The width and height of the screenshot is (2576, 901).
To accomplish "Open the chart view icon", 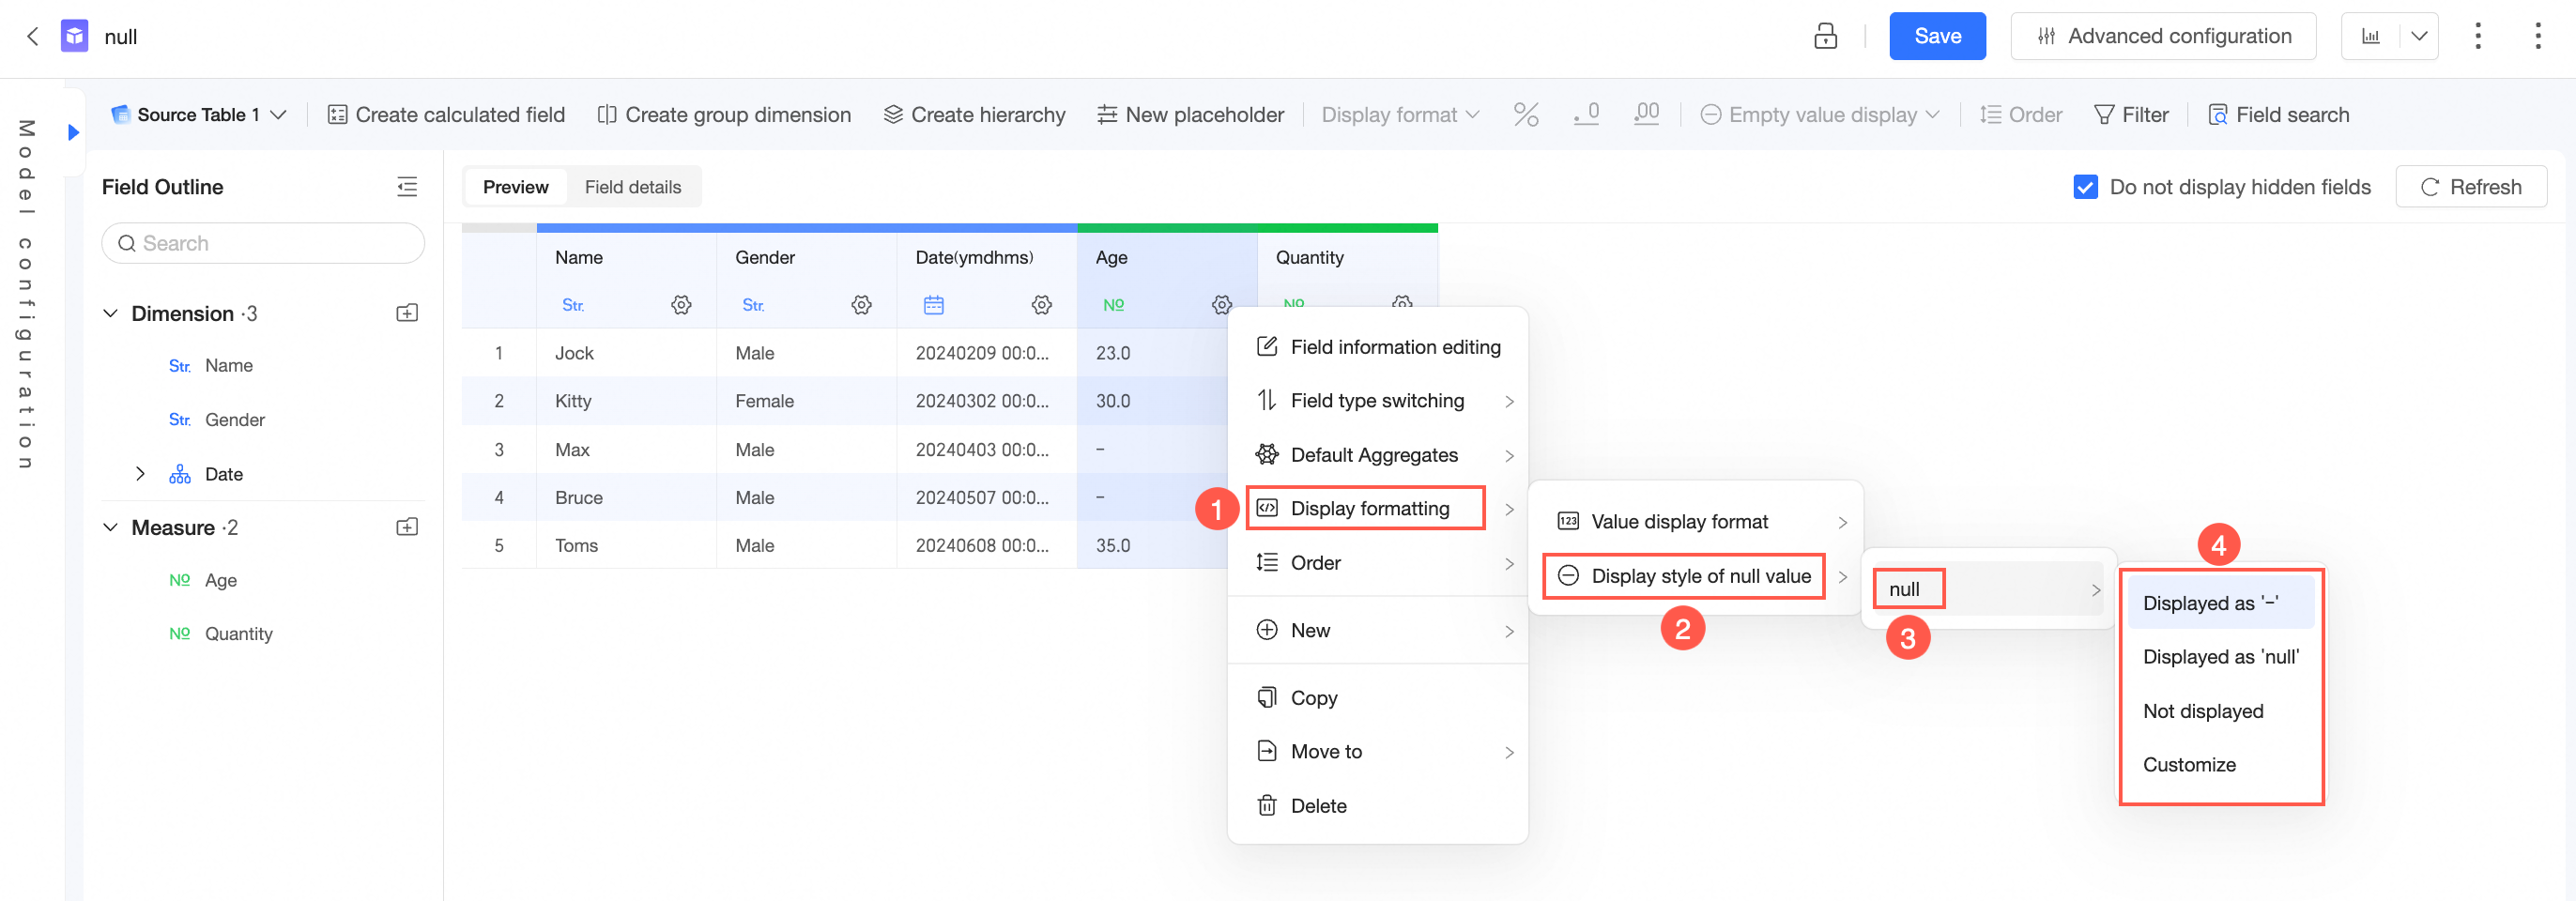I will (x=2370, y=37).
